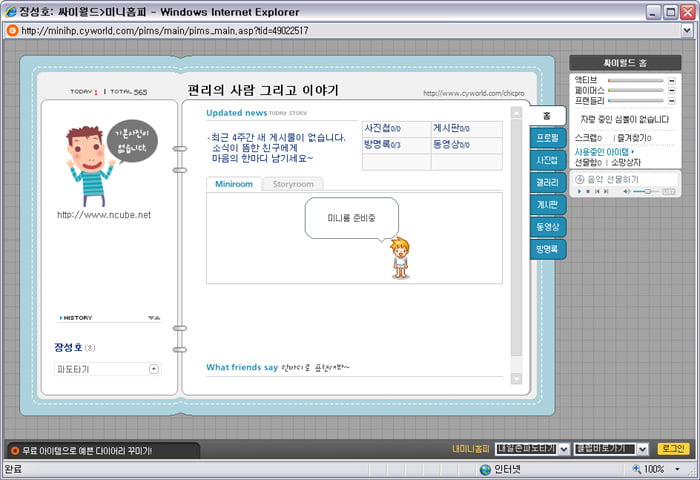The height and width of the screenshot is (480, 700).
Task: Click the Internet Explorer title bar icon
Action: coord(10,12)
